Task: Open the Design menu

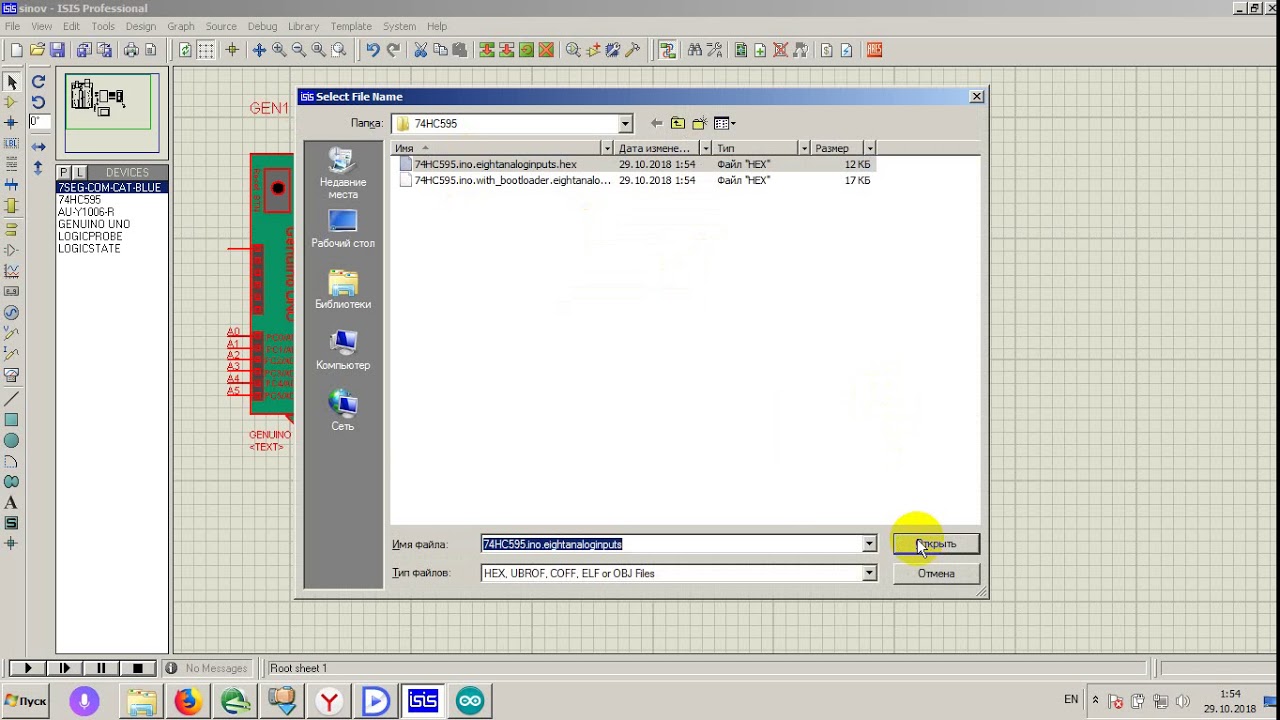Action: pos(140,26)
